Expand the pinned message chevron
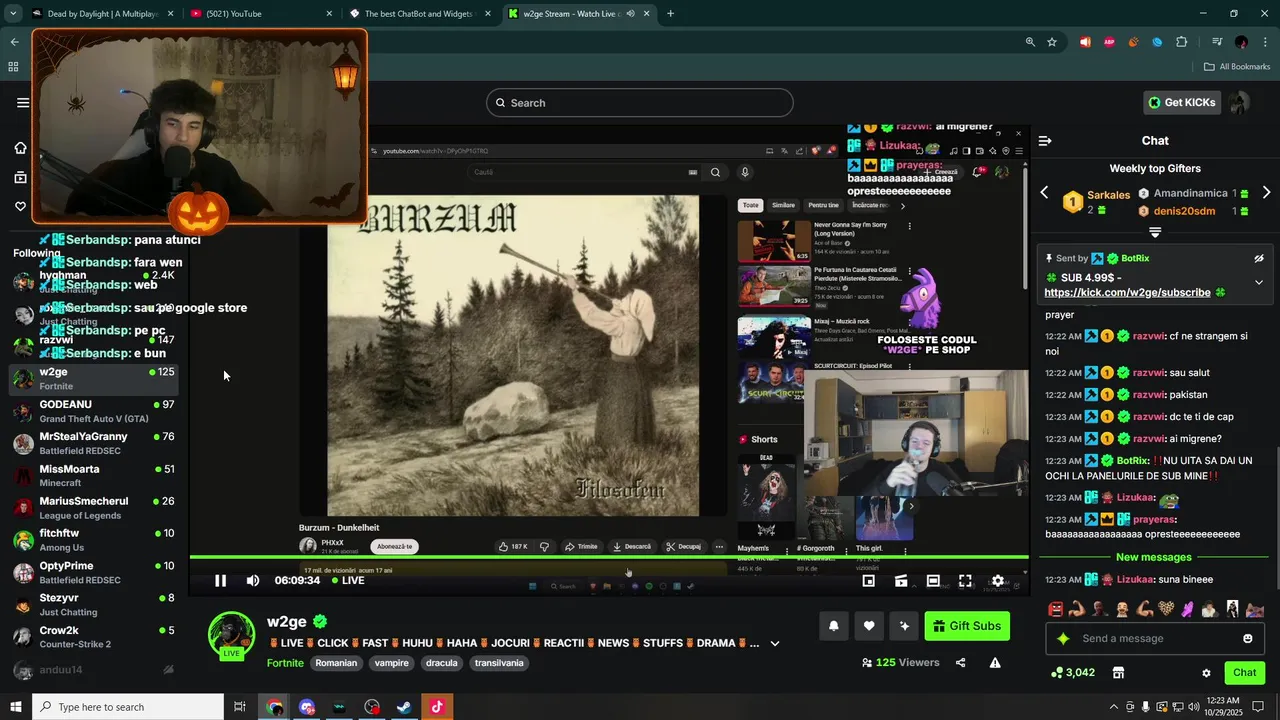 [1259, 283]
